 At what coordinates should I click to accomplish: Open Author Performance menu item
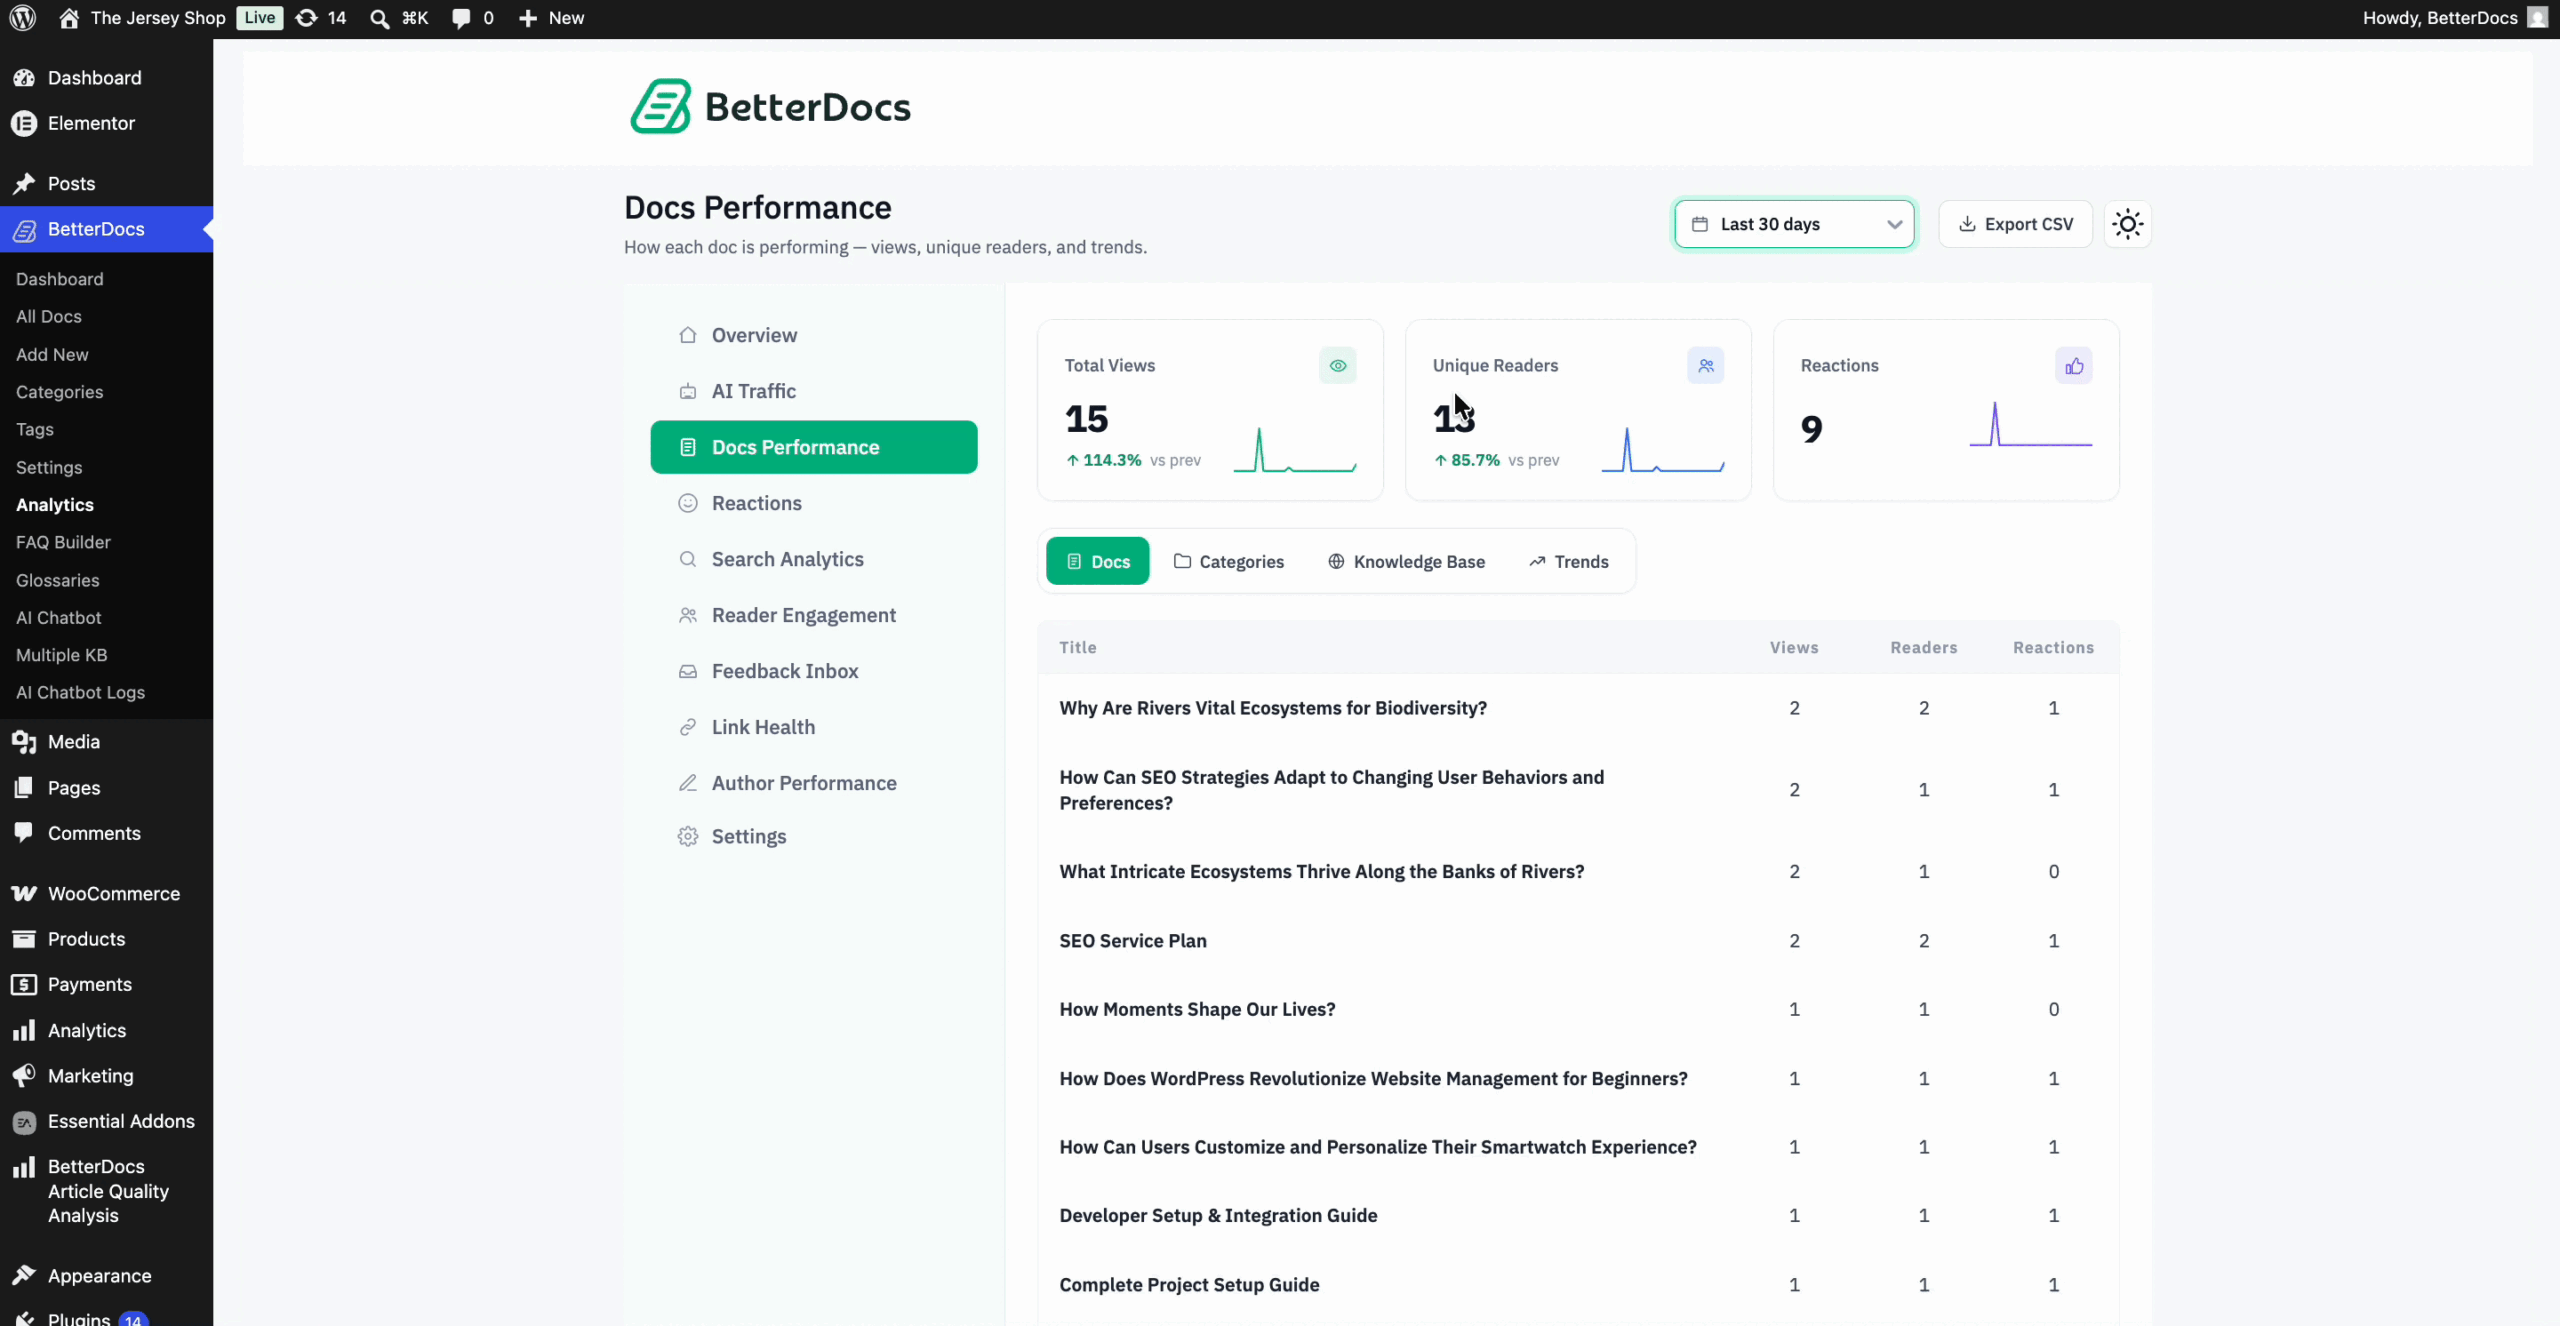tap(813, 783)
